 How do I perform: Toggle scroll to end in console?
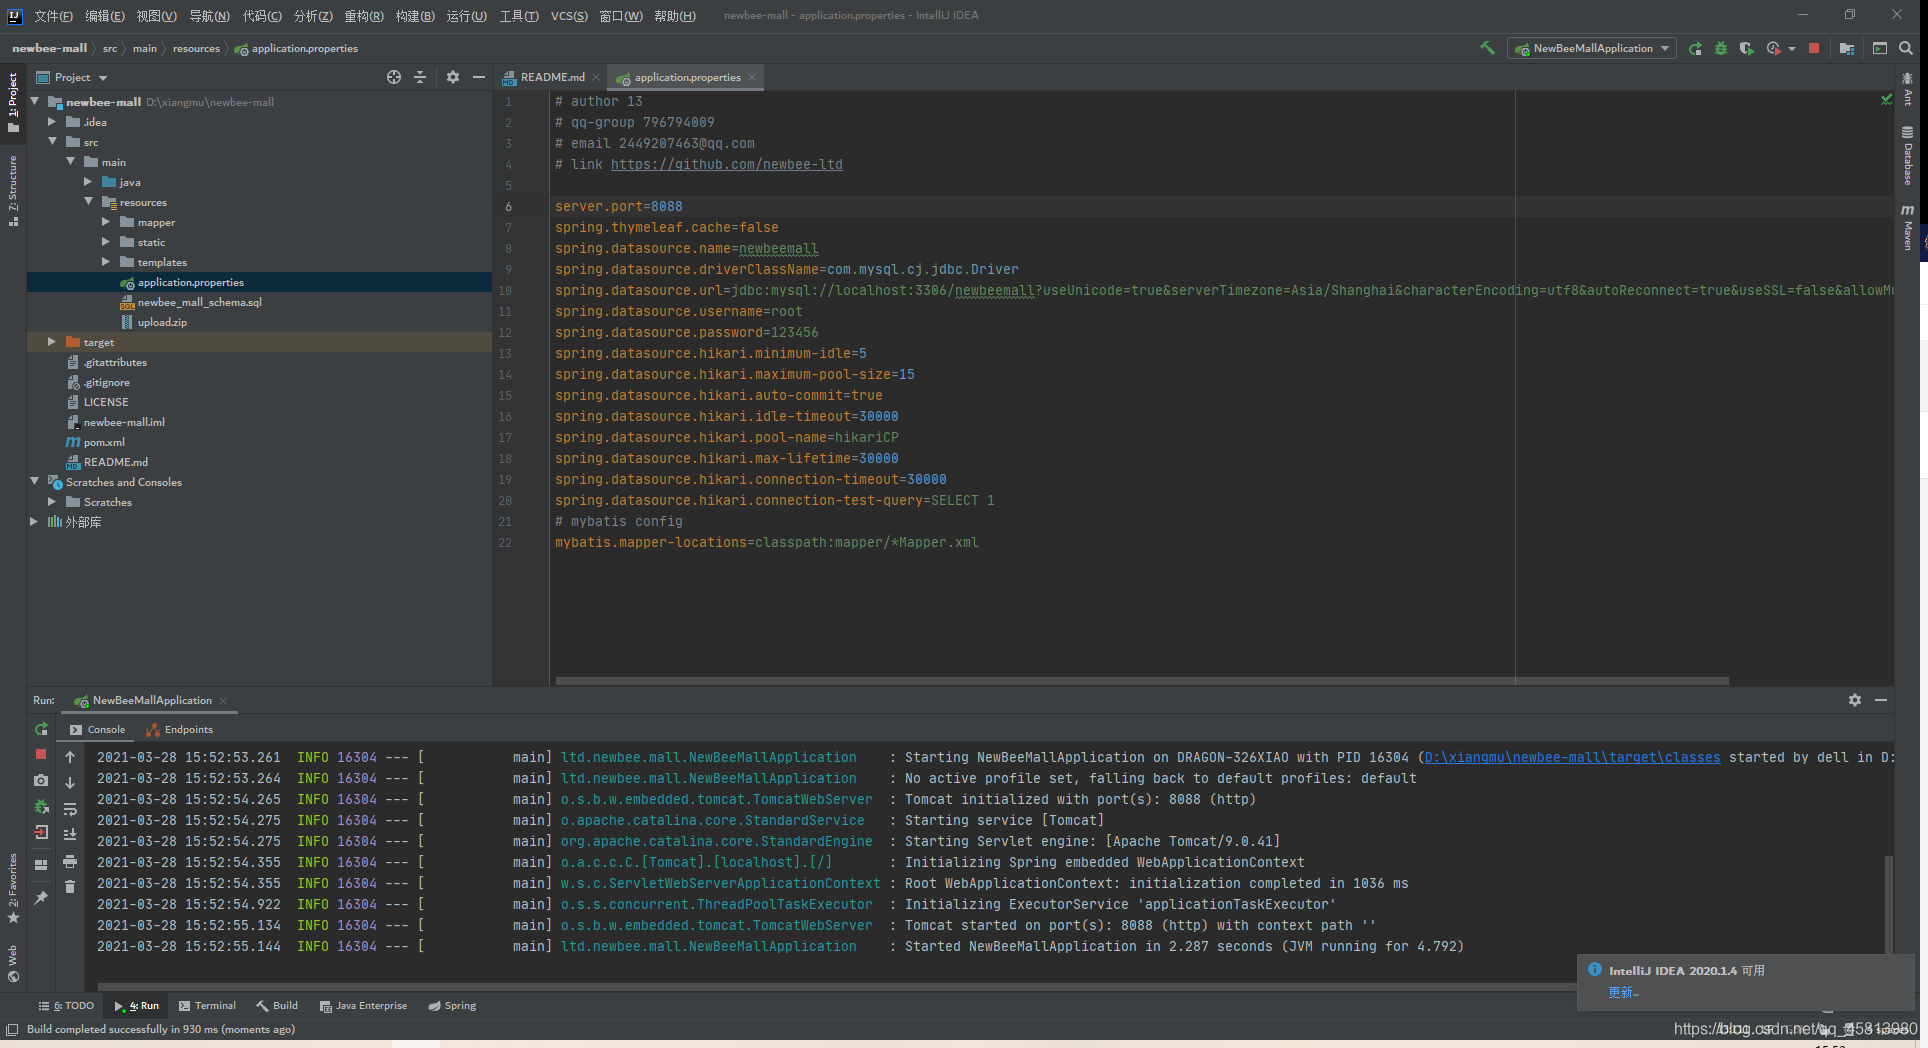(70, 834)
